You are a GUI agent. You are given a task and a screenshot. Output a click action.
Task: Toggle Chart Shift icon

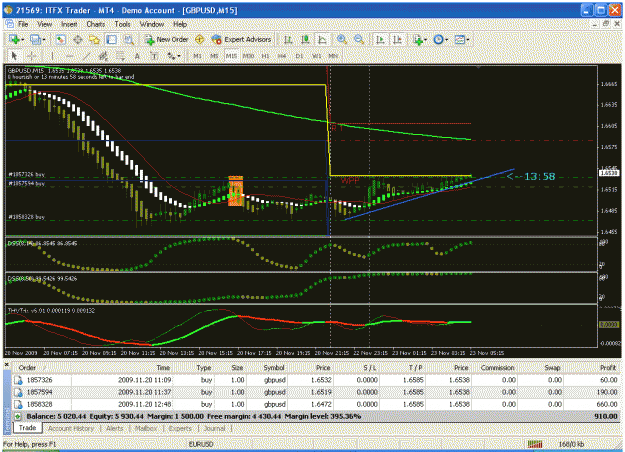(397, 39)
